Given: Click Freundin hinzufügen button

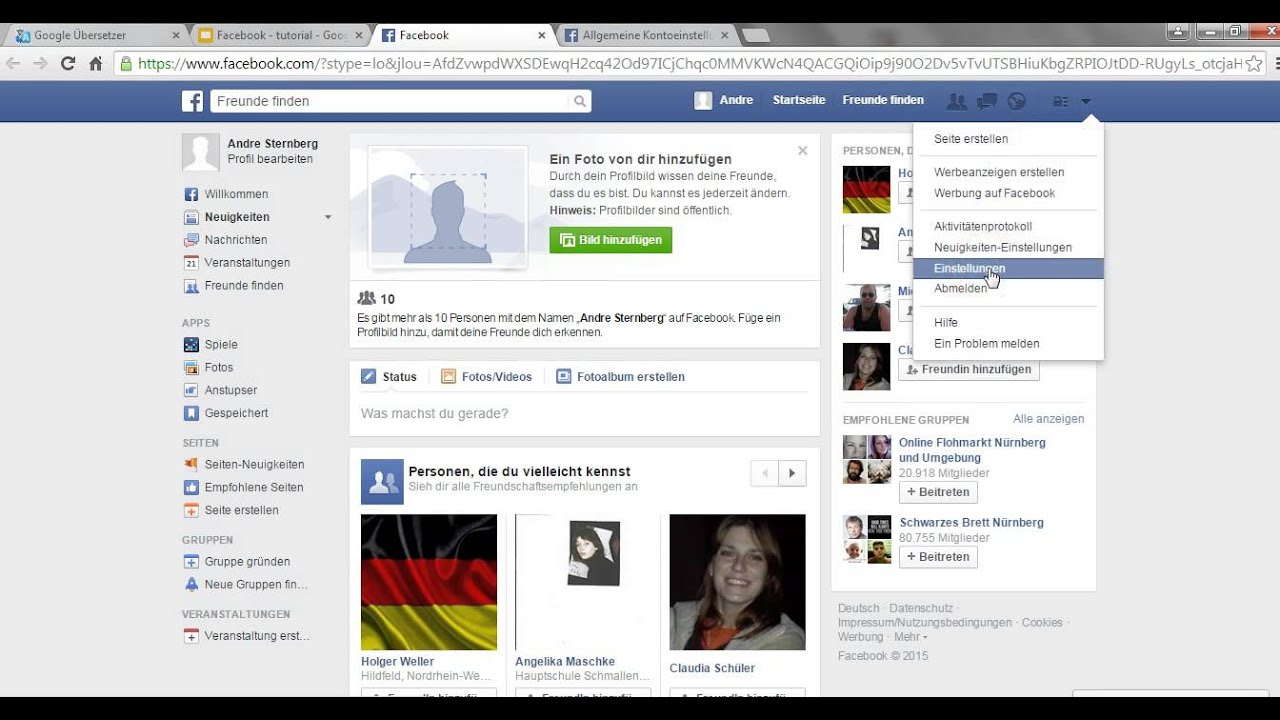Looking at the screenshot, I should [x=969, y=369].
